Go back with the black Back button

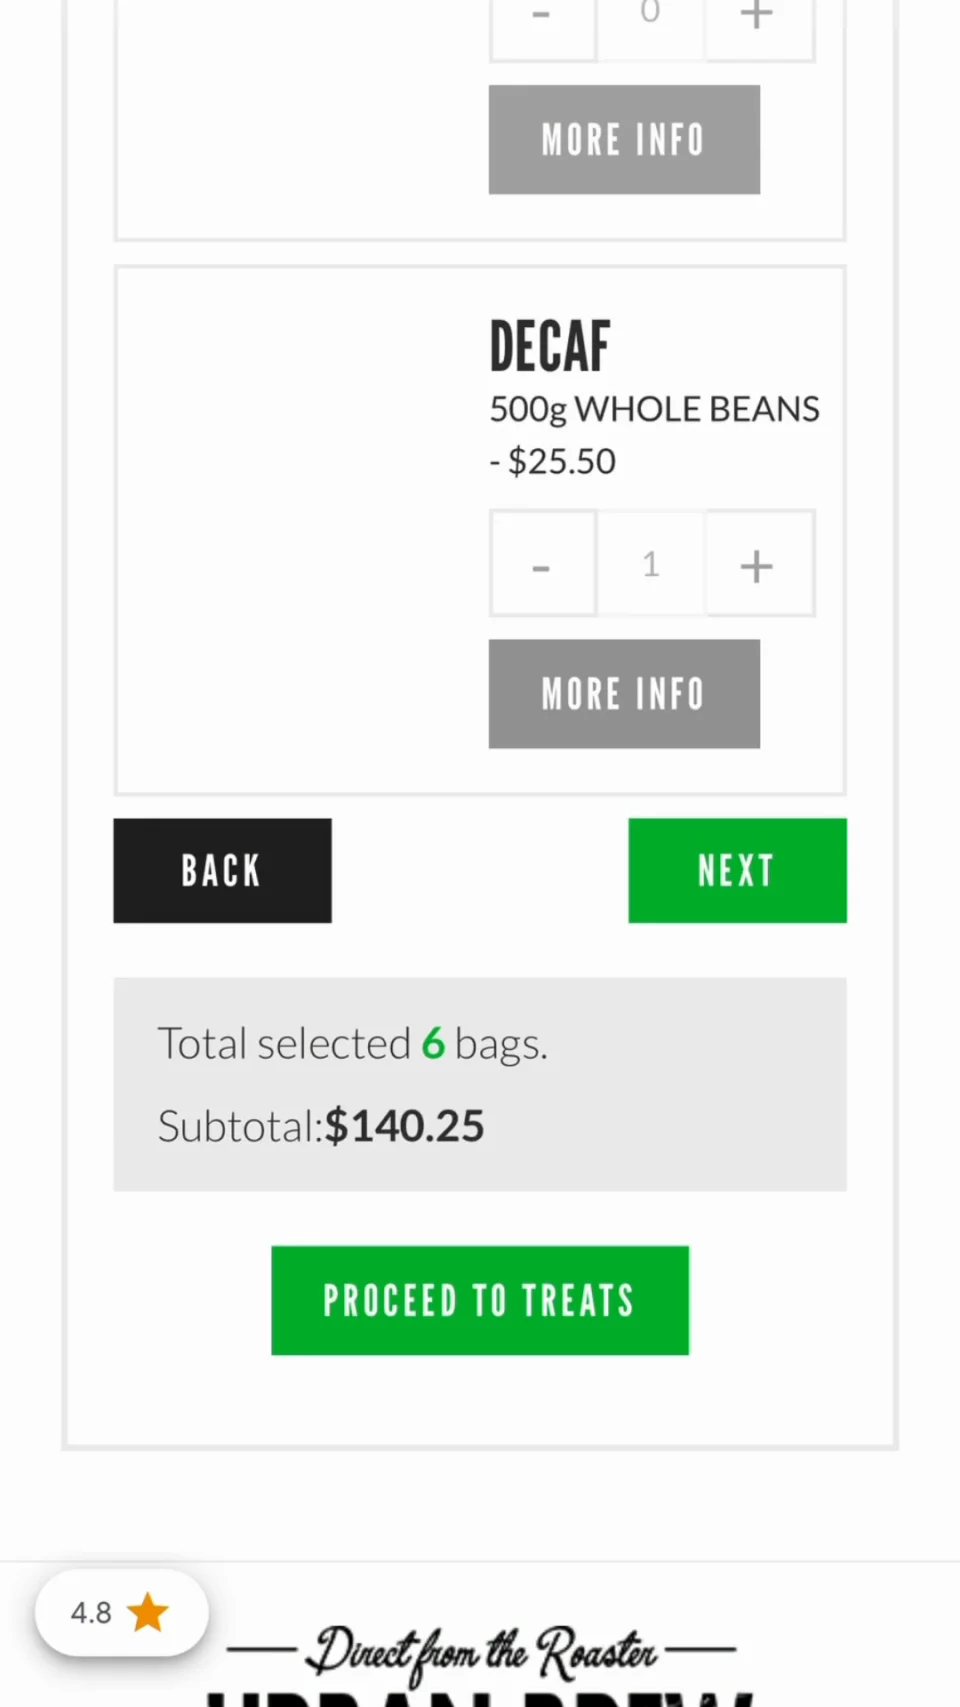point(222,871)
